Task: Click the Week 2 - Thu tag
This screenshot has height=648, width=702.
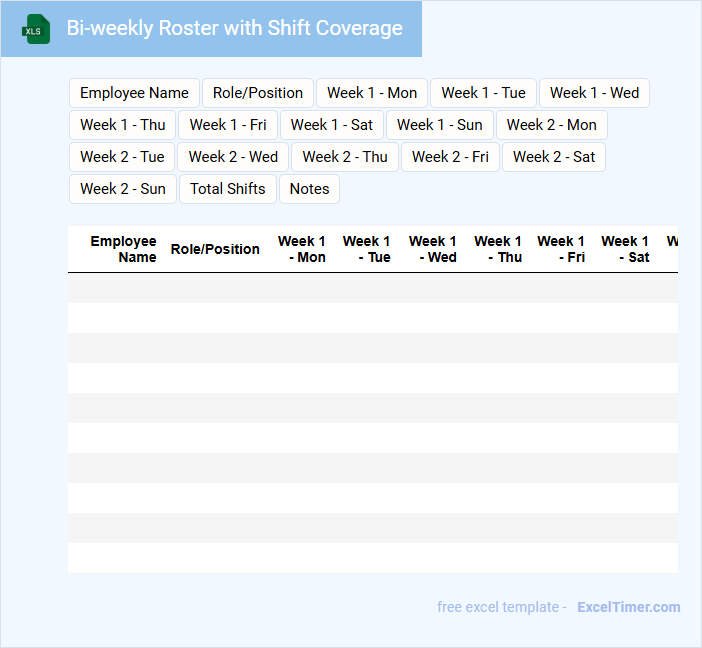Action: pos(345,157)
